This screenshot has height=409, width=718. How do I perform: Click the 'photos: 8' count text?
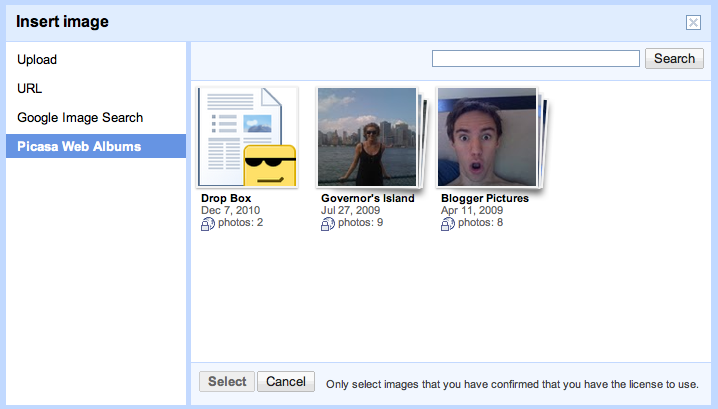[480, 223]
